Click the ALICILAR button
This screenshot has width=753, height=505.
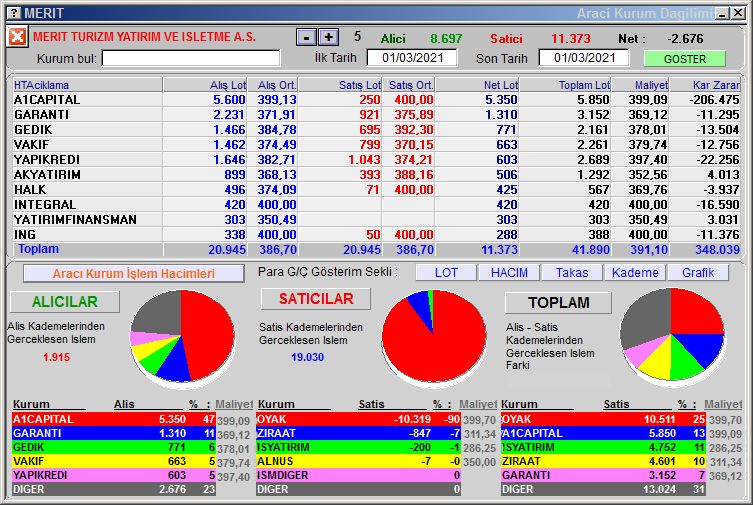tap(65, 301)
